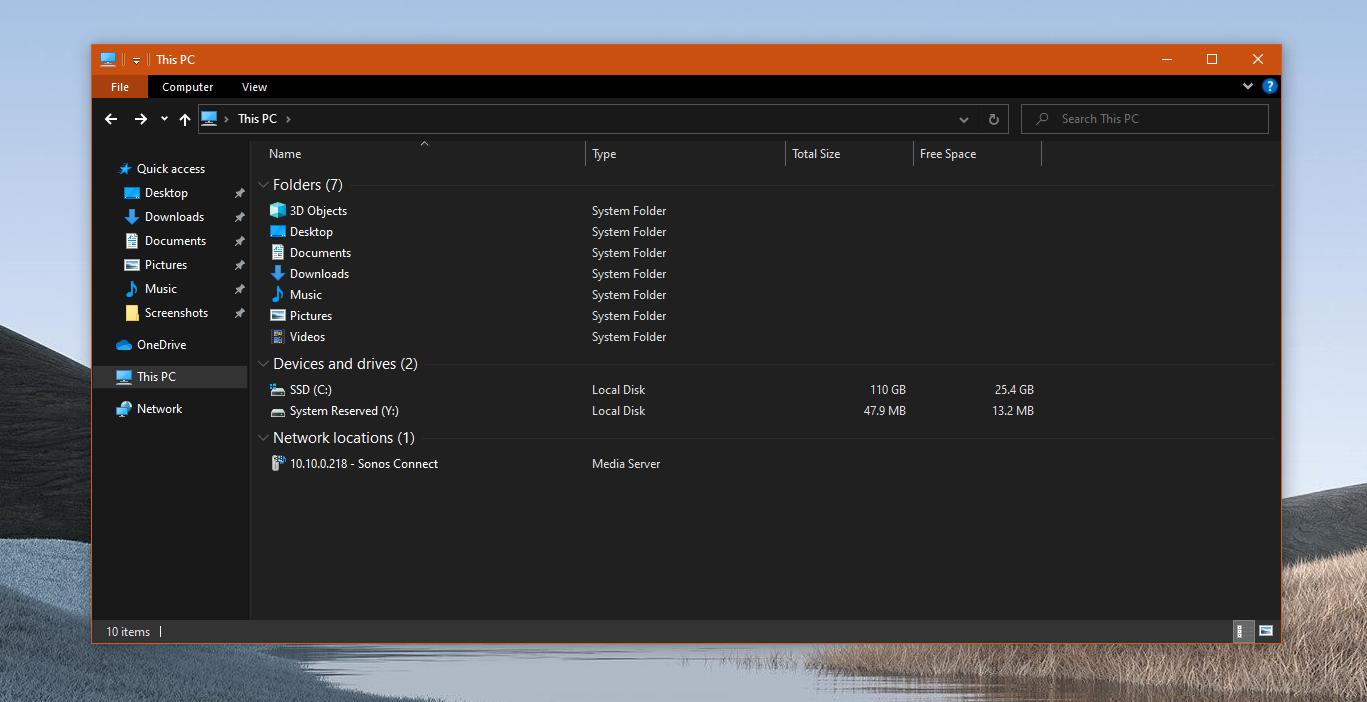Click the chevron before This PC in address bar
This screenshot has height=702, width=1367.
(x=227, y=119)
